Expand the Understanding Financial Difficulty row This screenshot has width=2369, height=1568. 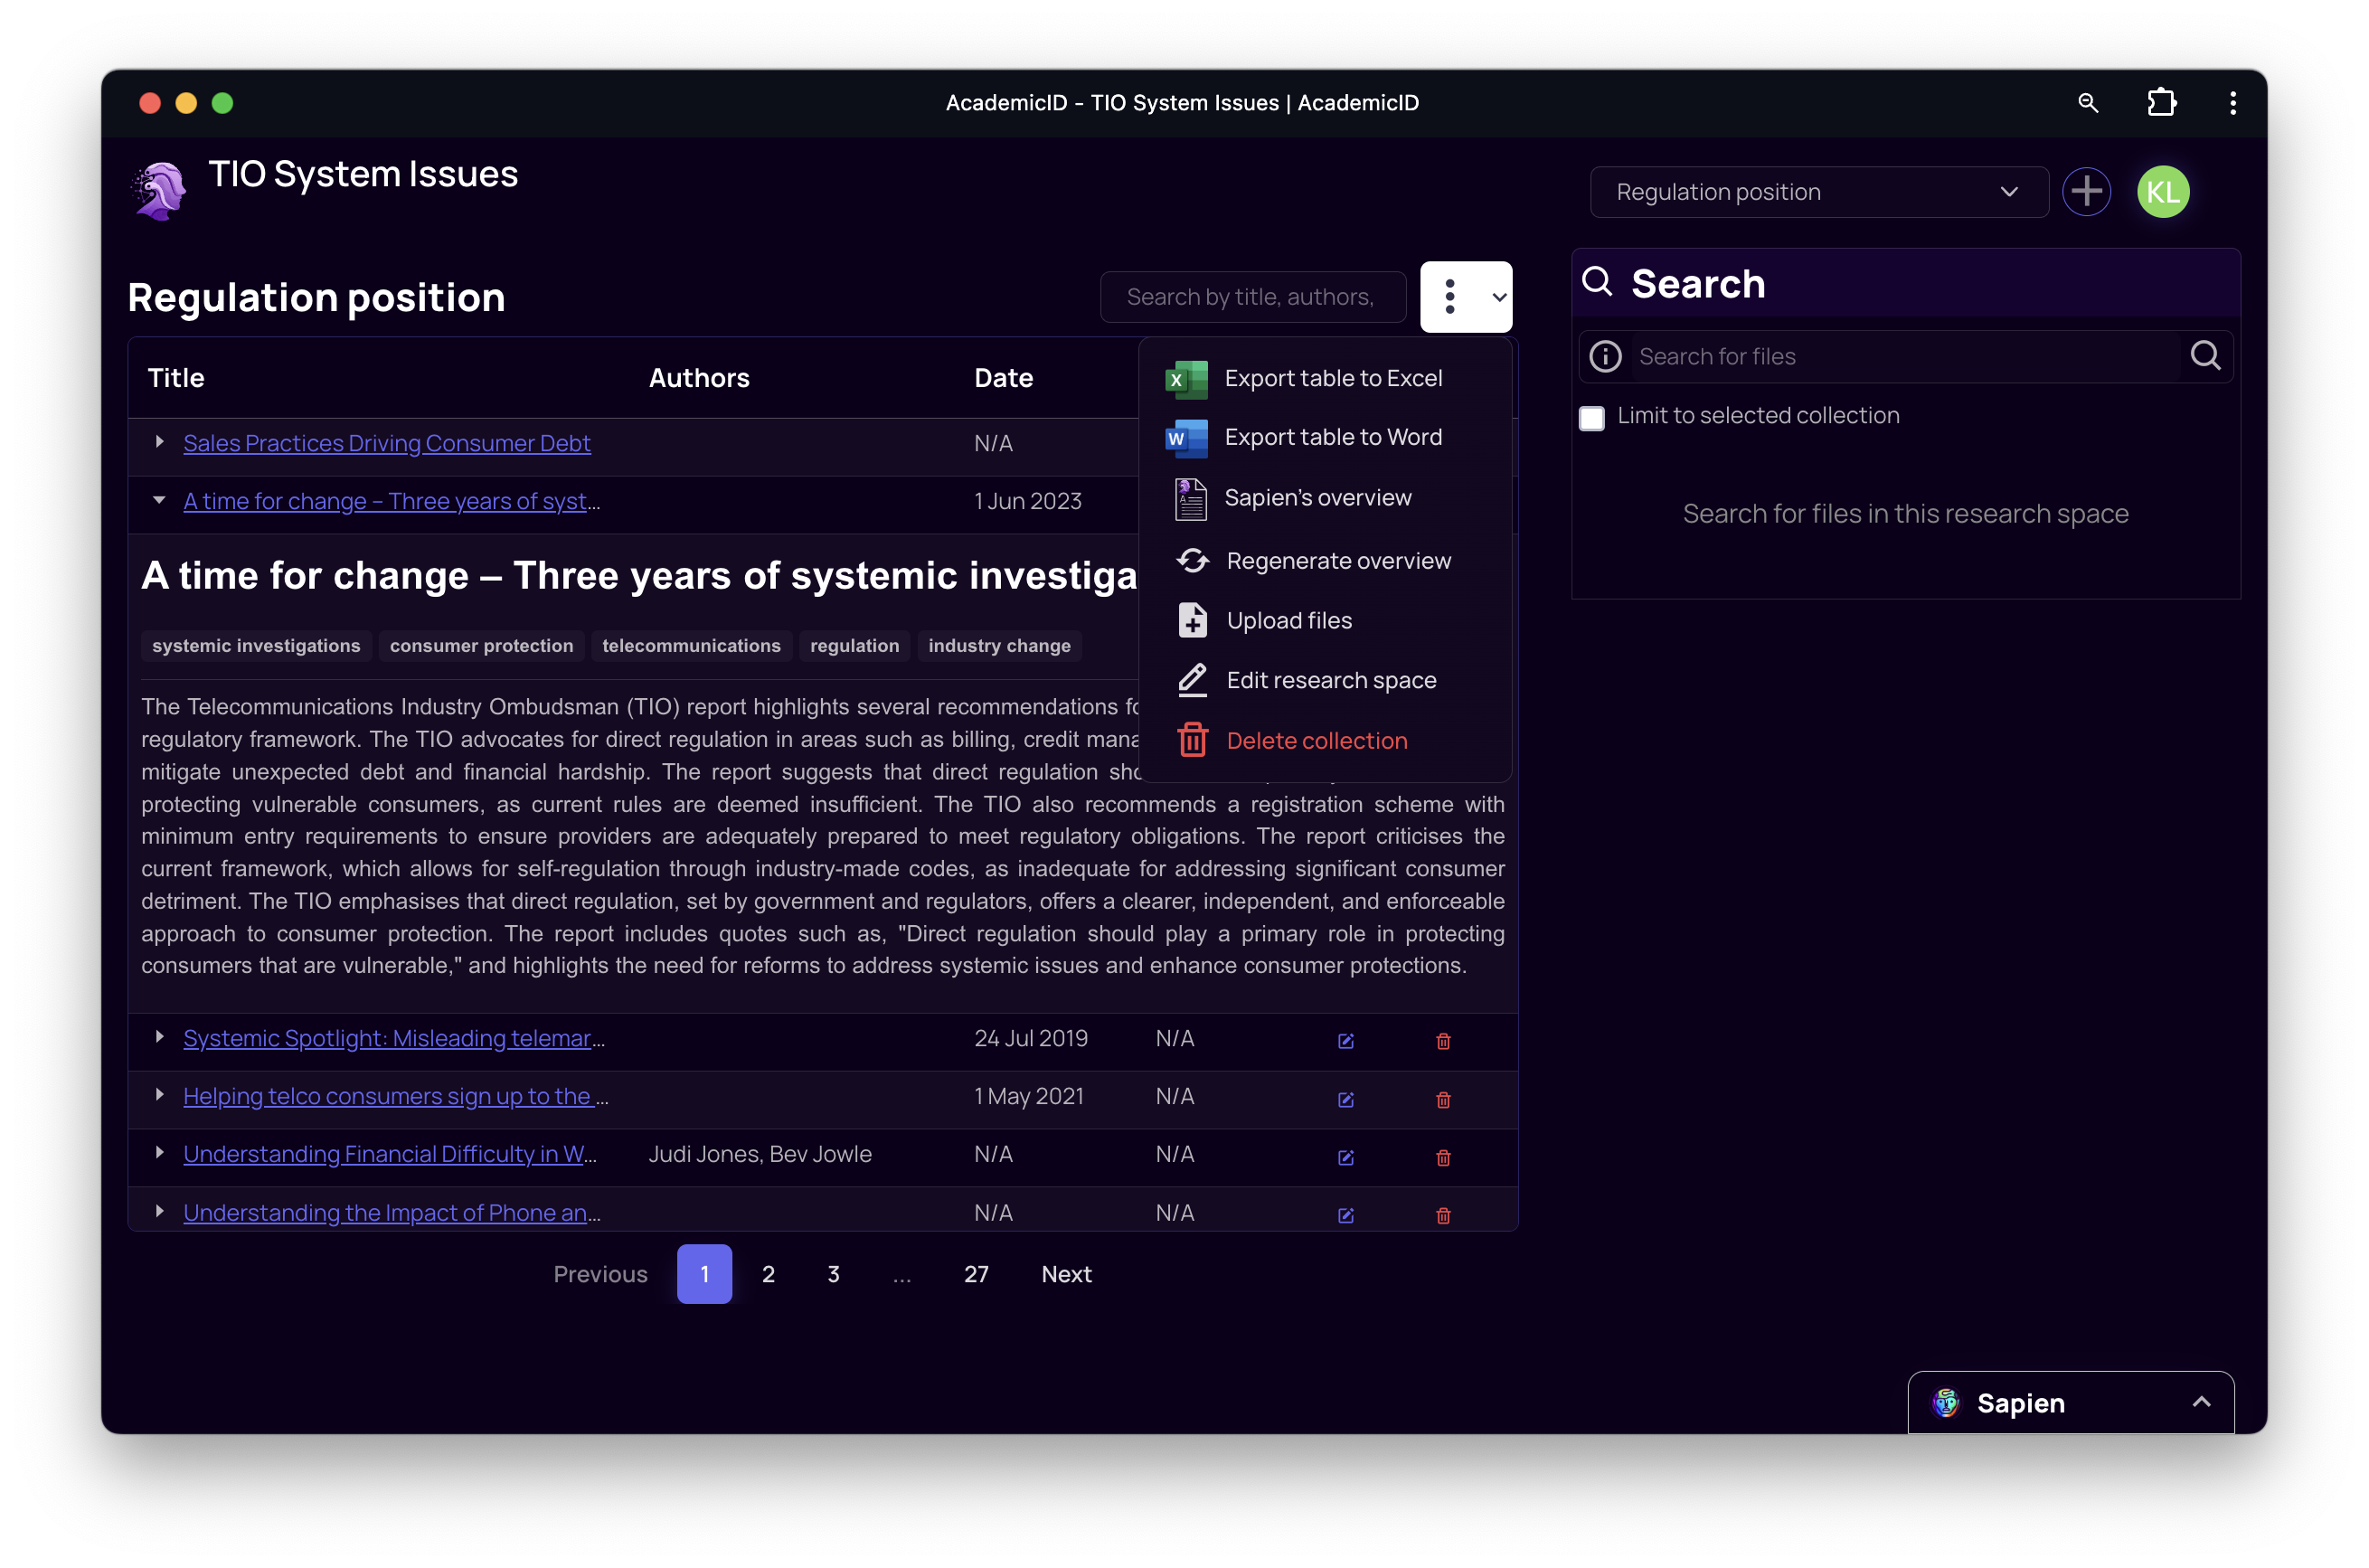[x=159, y=1153]
